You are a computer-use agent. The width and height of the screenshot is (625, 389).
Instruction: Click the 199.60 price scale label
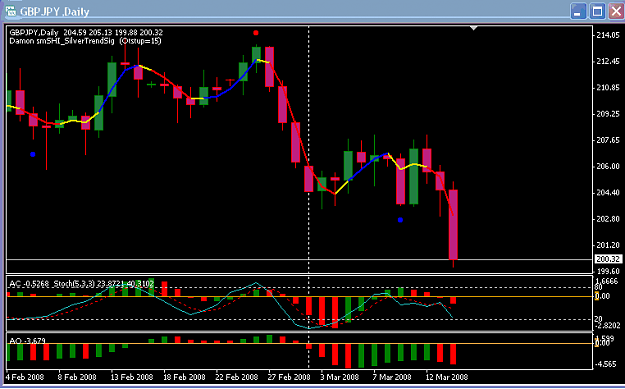(x=608, y=271)
